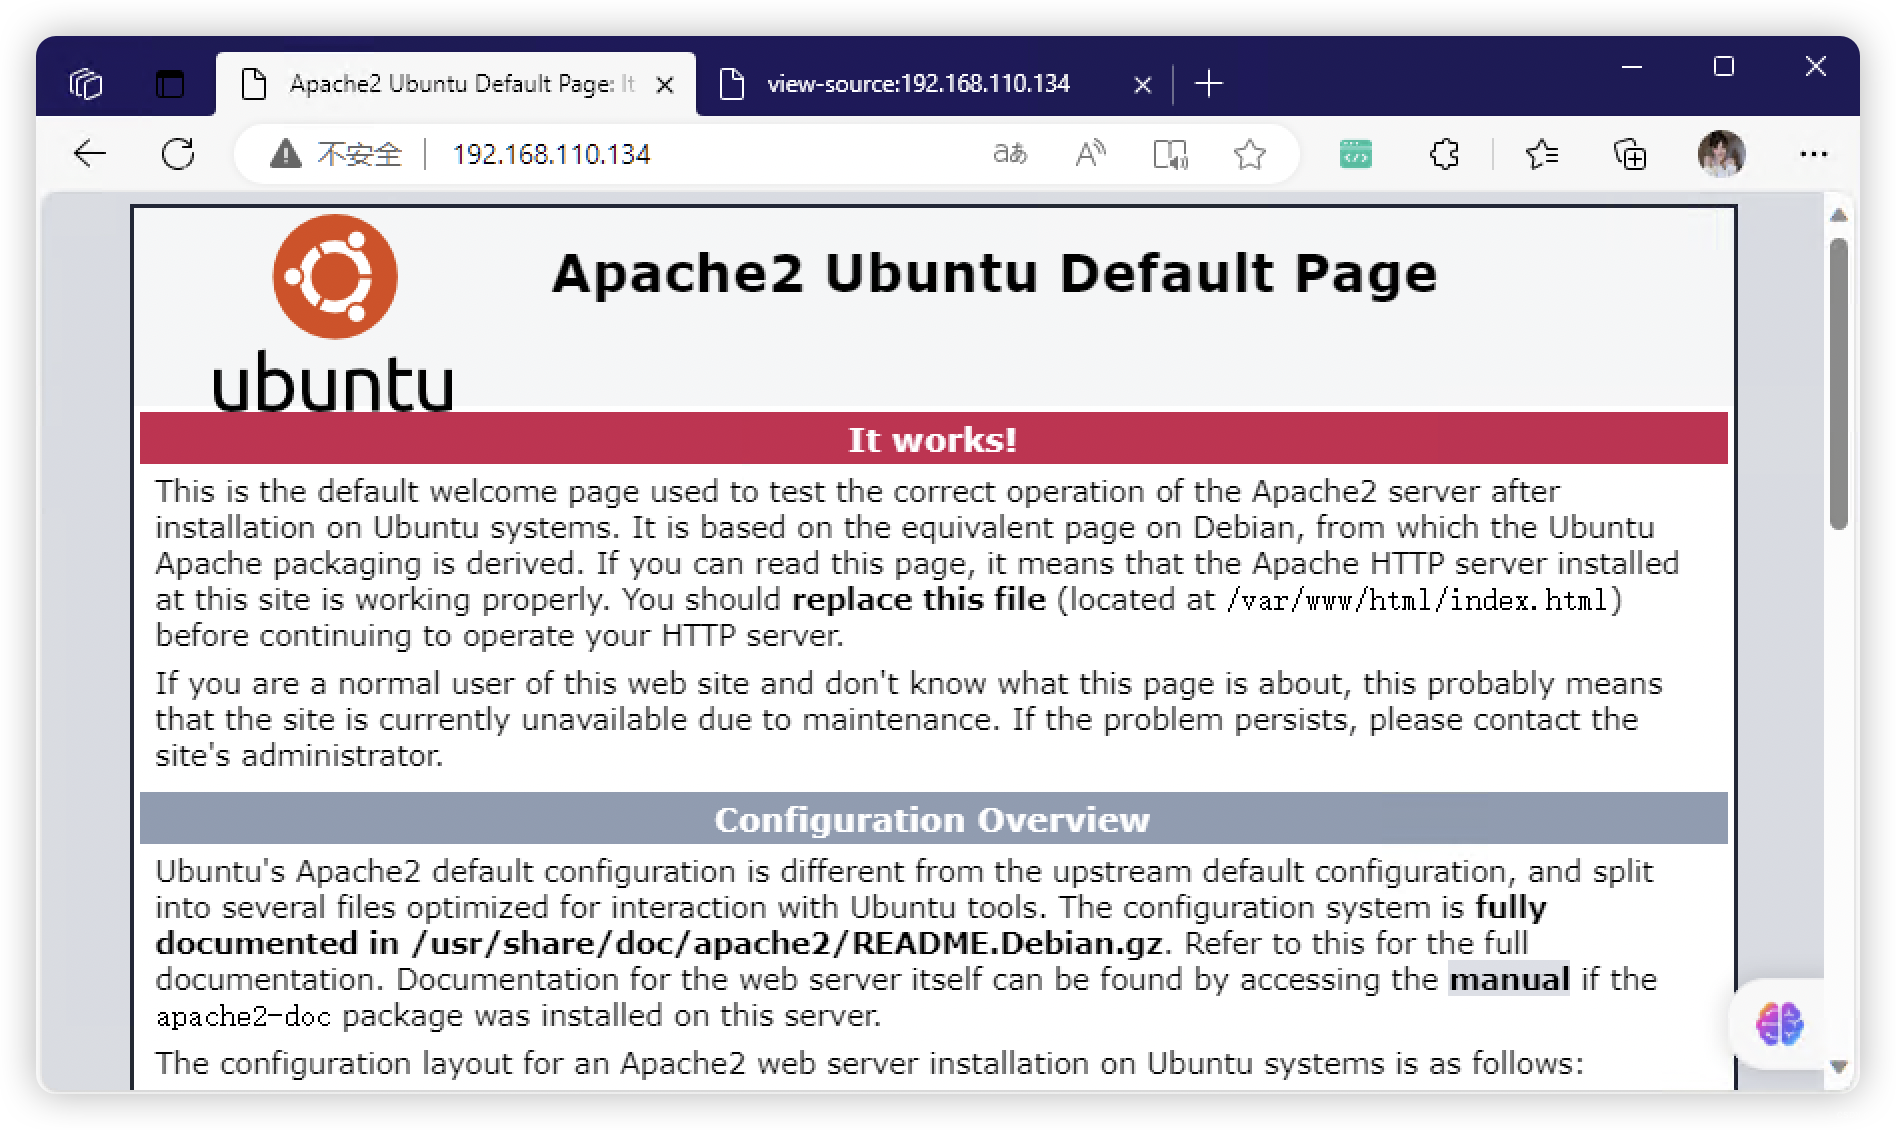Viewport: 1896px width, 1130px height.
Task: Open the favorites list icon
Action: click(x=1542, y=154)
